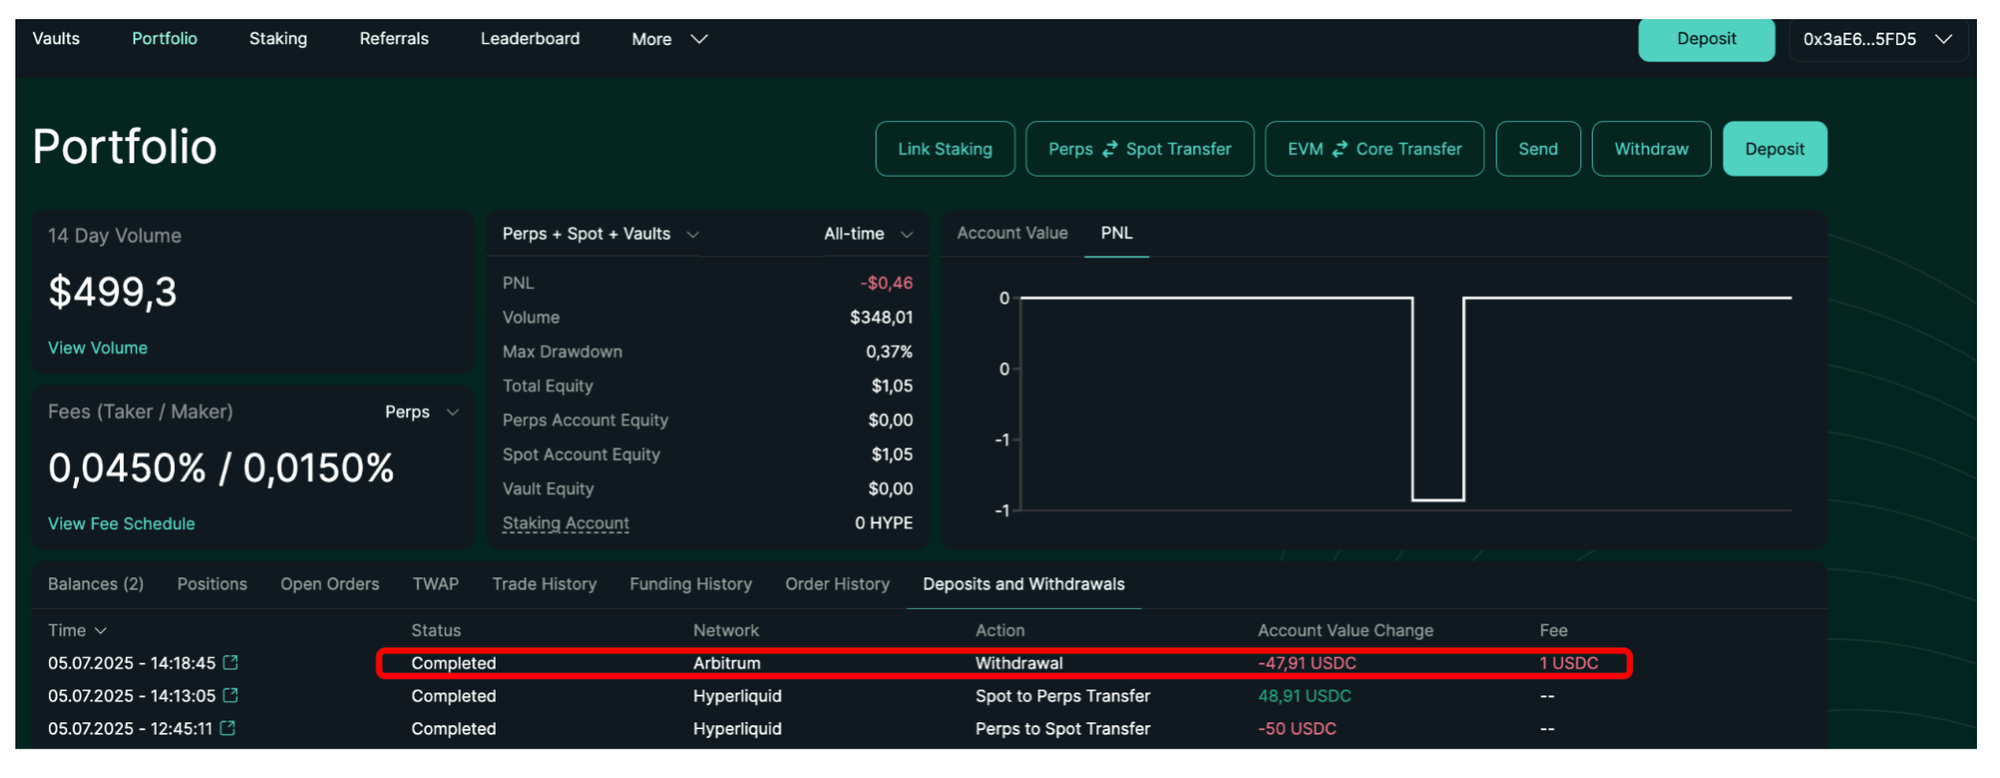
Task: Click the Perps Spot Transfer button
Action: [1139, 149]
